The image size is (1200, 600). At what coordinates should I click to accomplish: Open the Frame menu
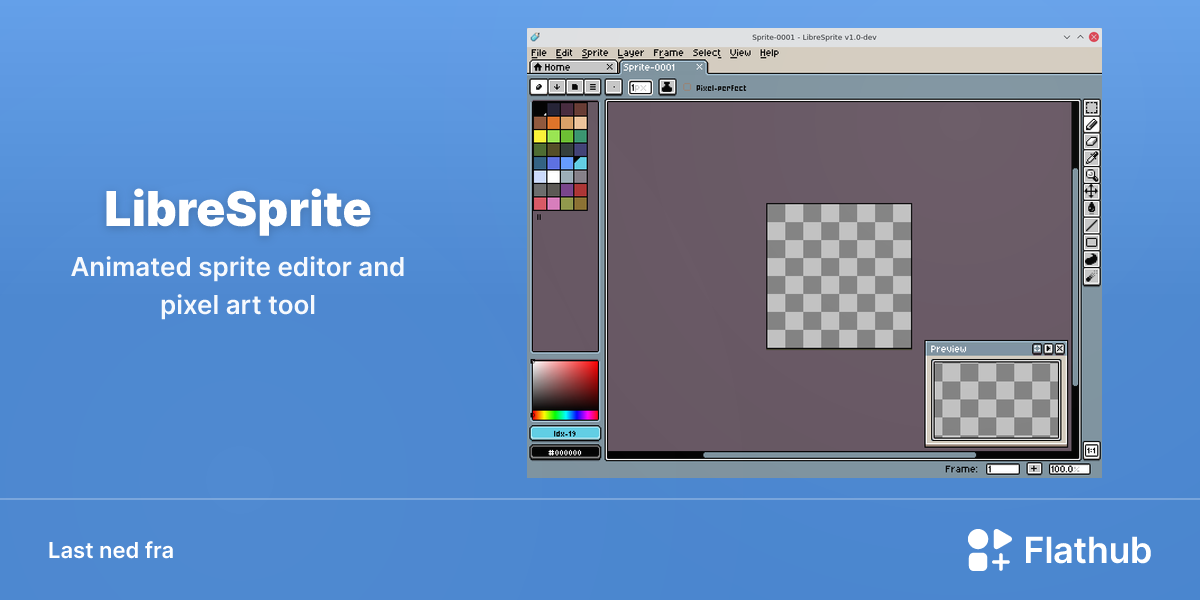[x=668, y=53]
